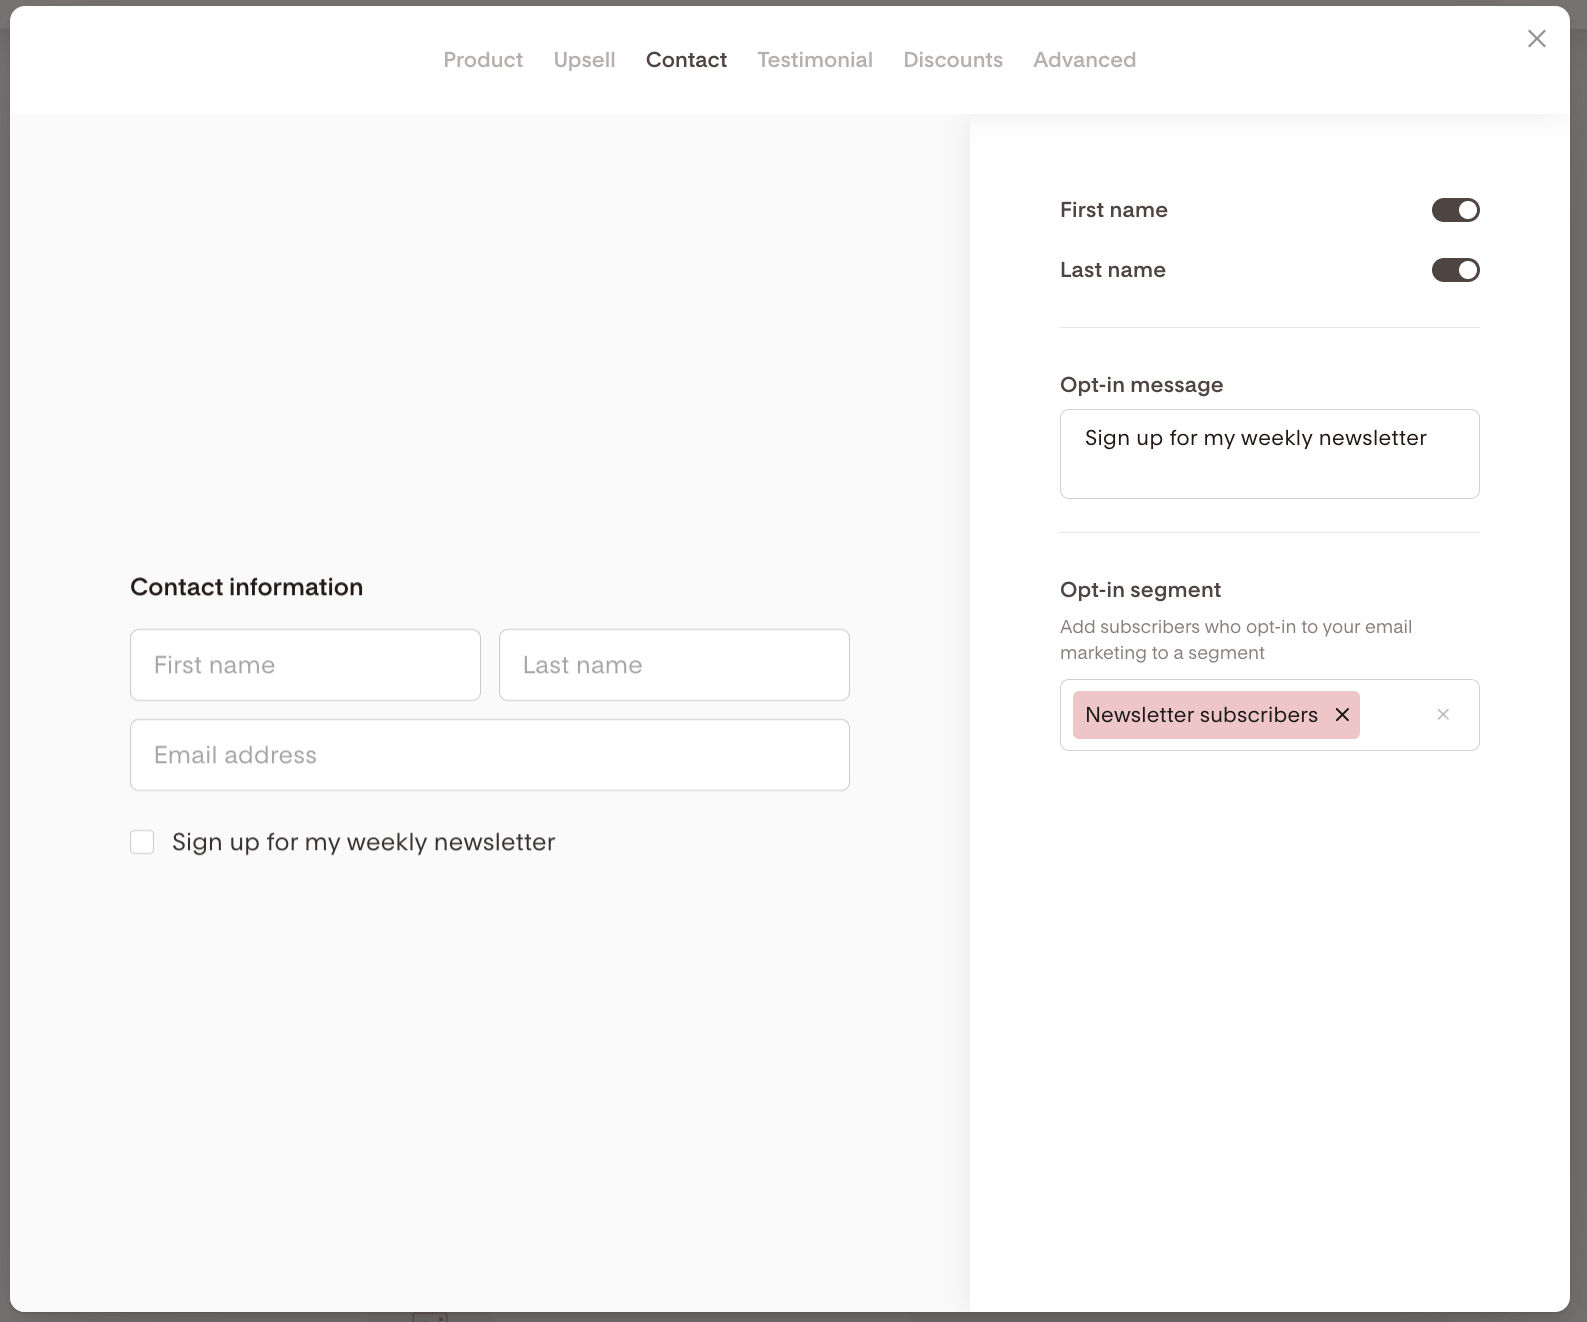The height and width of the screenshot is (1322, 1587).
Task: Clear all selected opt-in segments
Action: pyautogui.click(x=1442, y=715)
